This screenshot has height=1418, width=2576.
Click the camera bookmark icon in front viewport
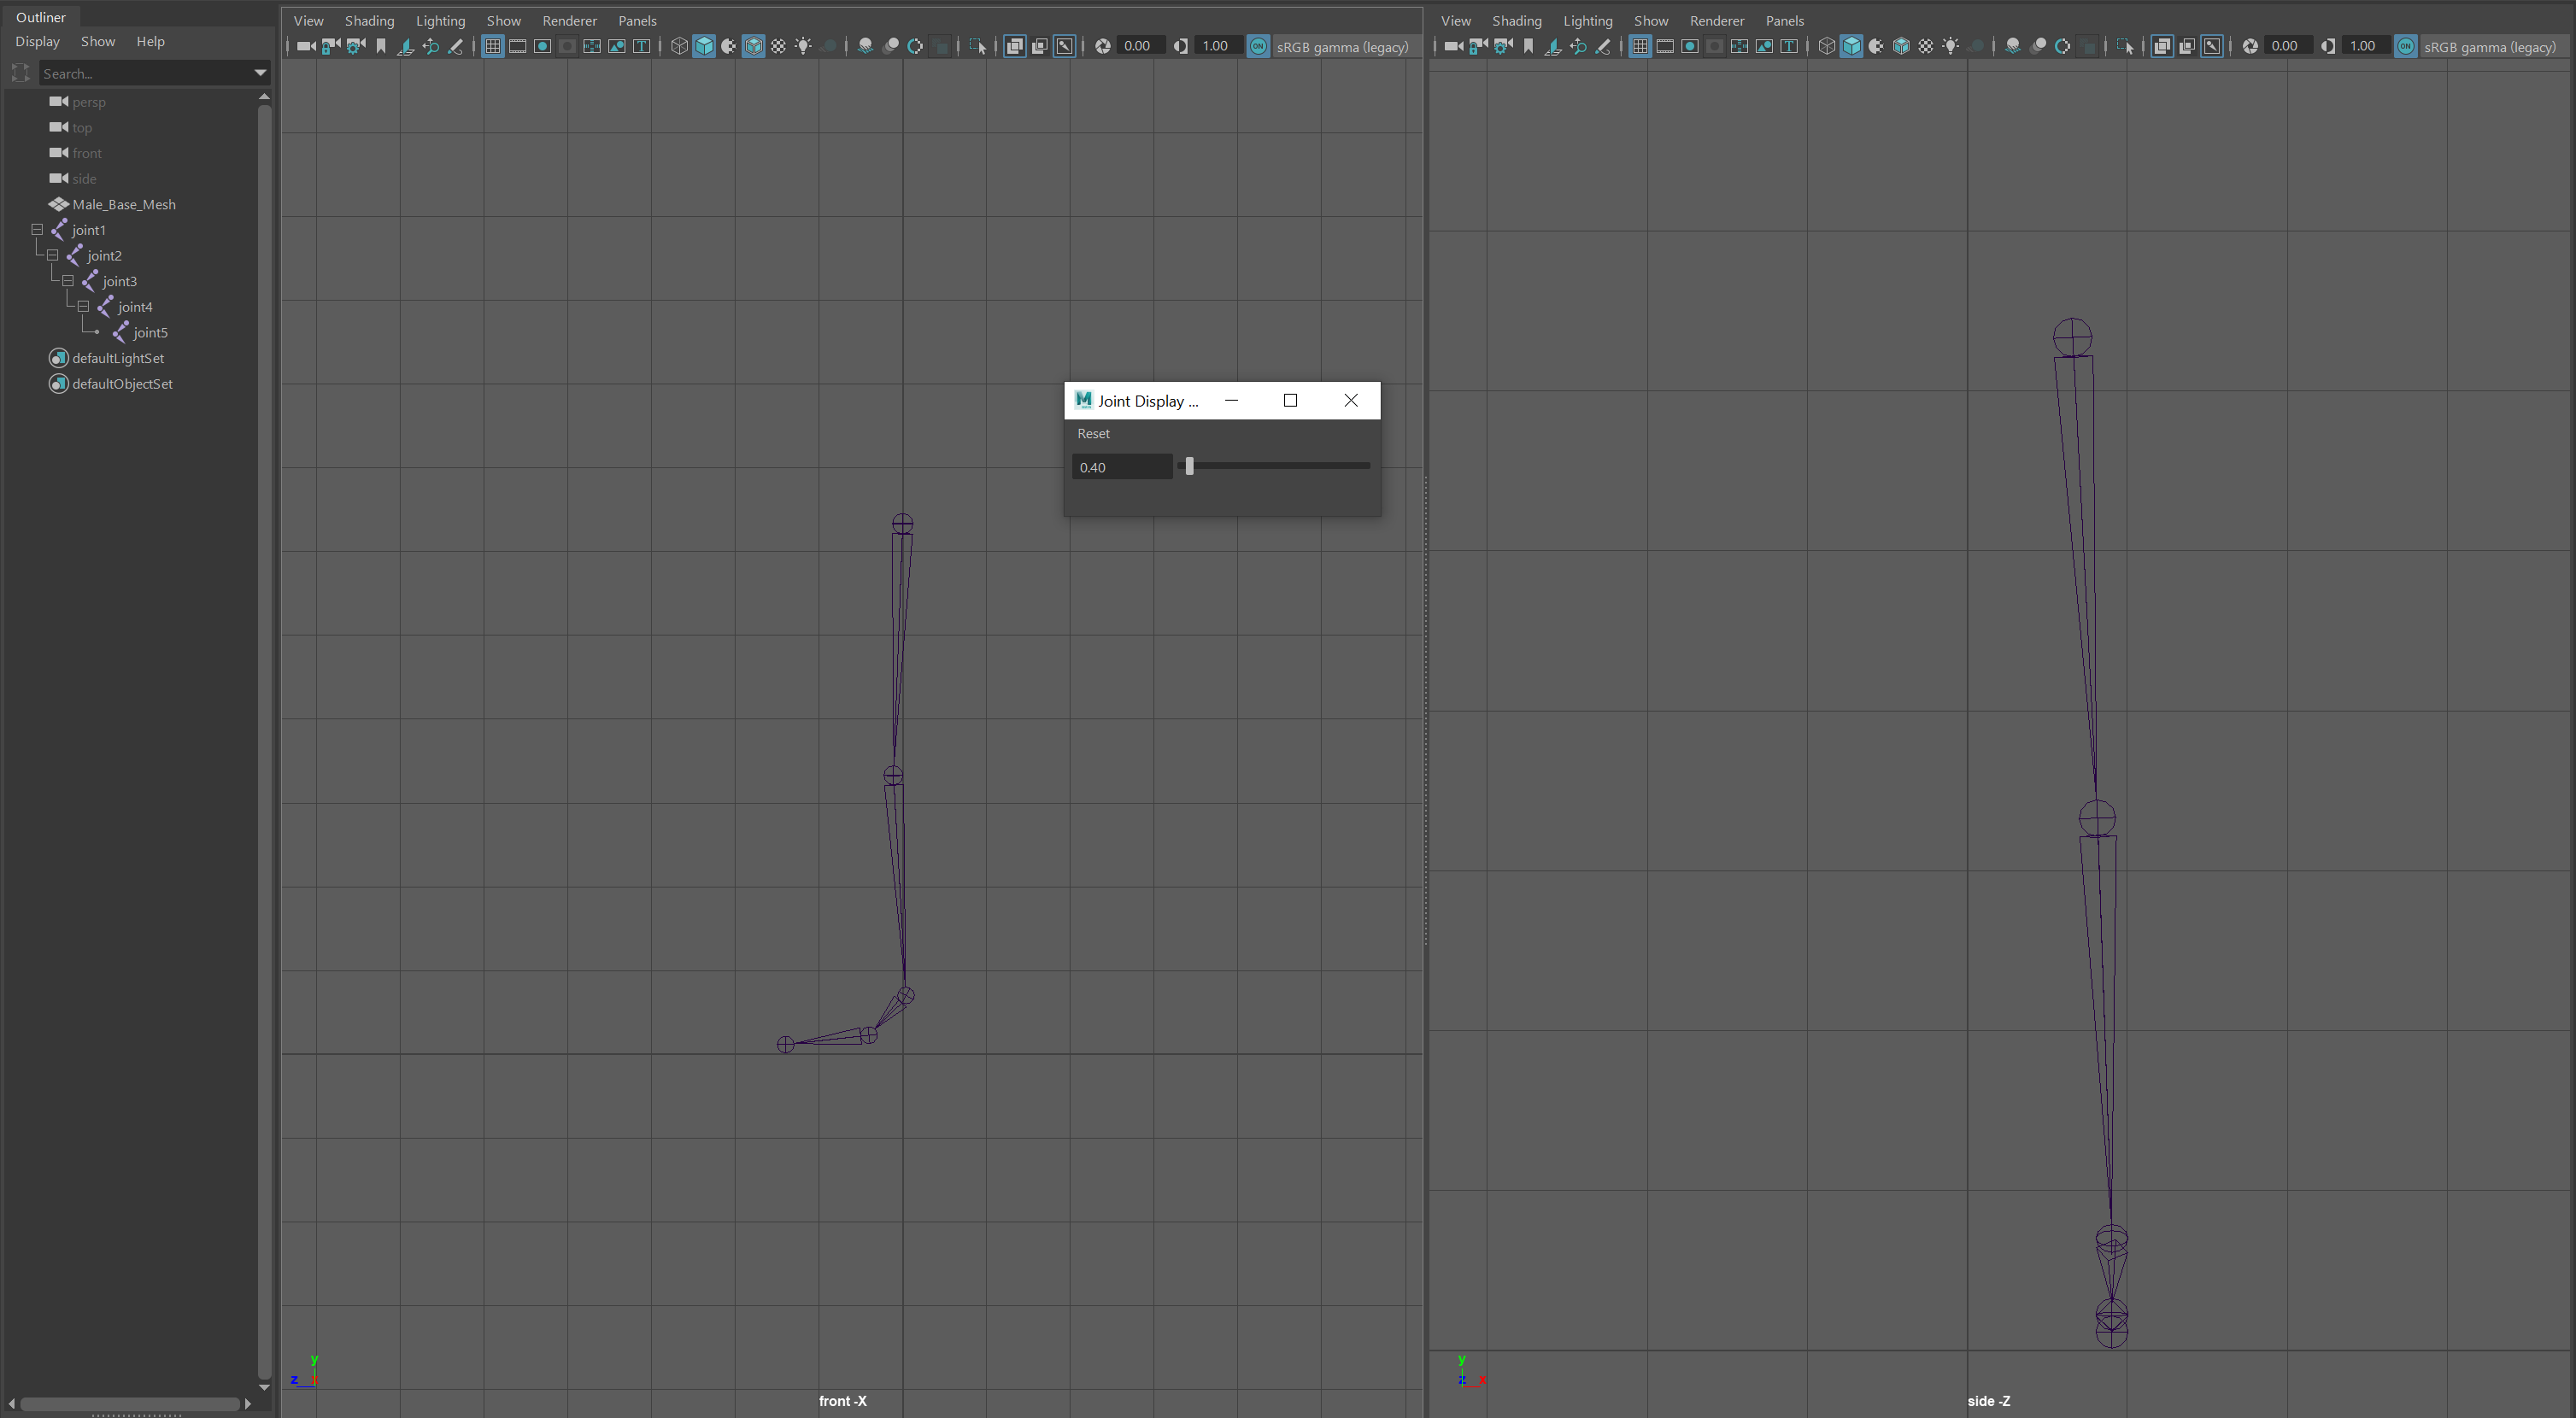click(x=381, y=46)
